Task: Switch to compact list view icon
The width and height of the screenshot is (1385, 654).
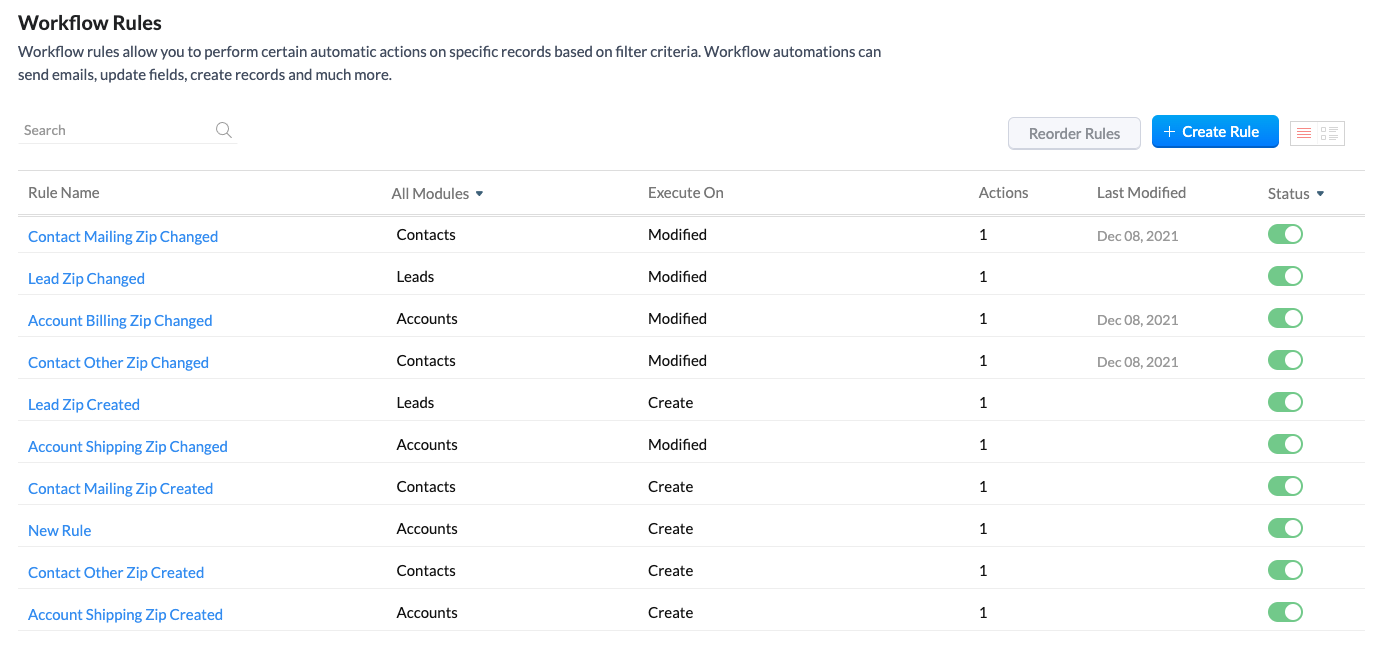Action: 1304,133
